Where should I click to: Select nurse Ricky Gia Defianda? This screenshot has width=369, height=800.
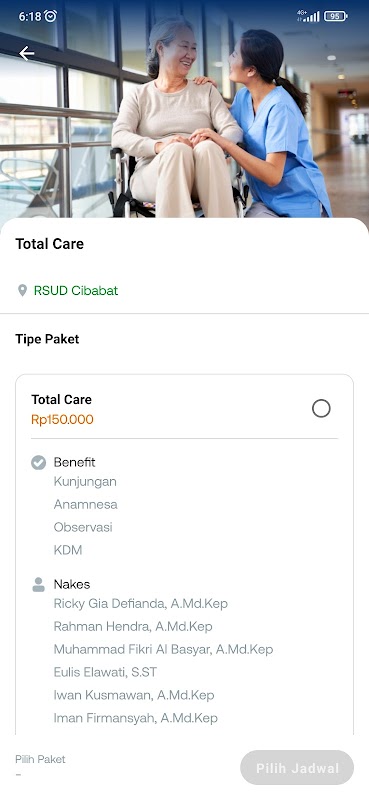[140, 604]
